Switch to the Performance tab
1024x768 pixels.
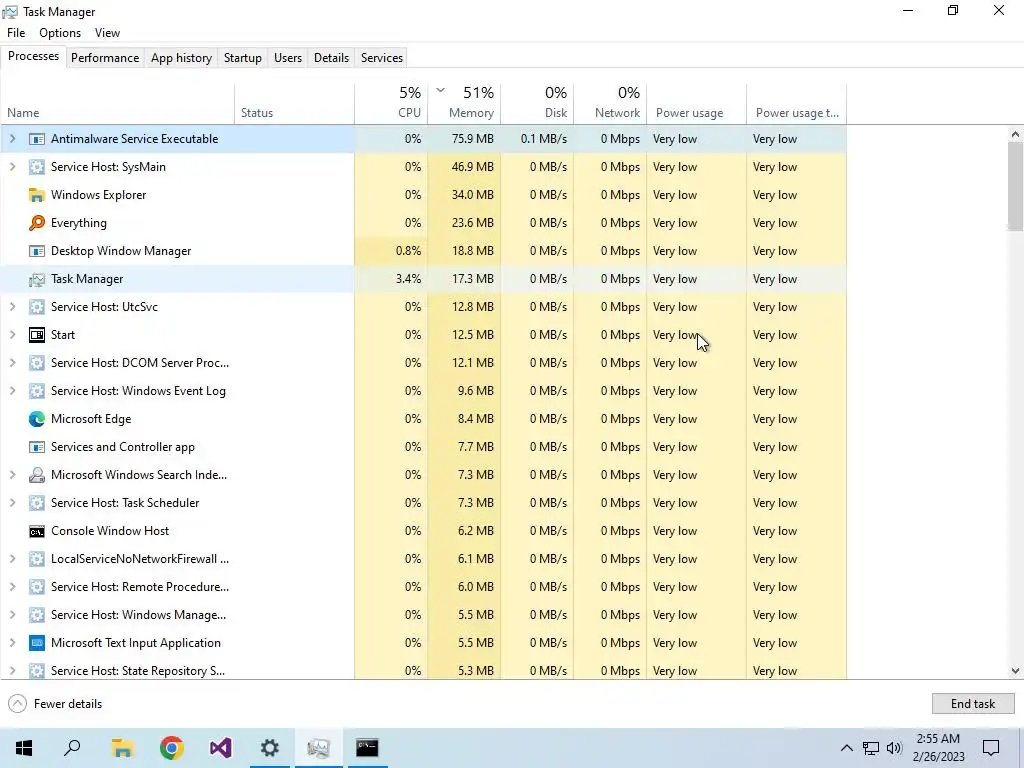(105, 57)
